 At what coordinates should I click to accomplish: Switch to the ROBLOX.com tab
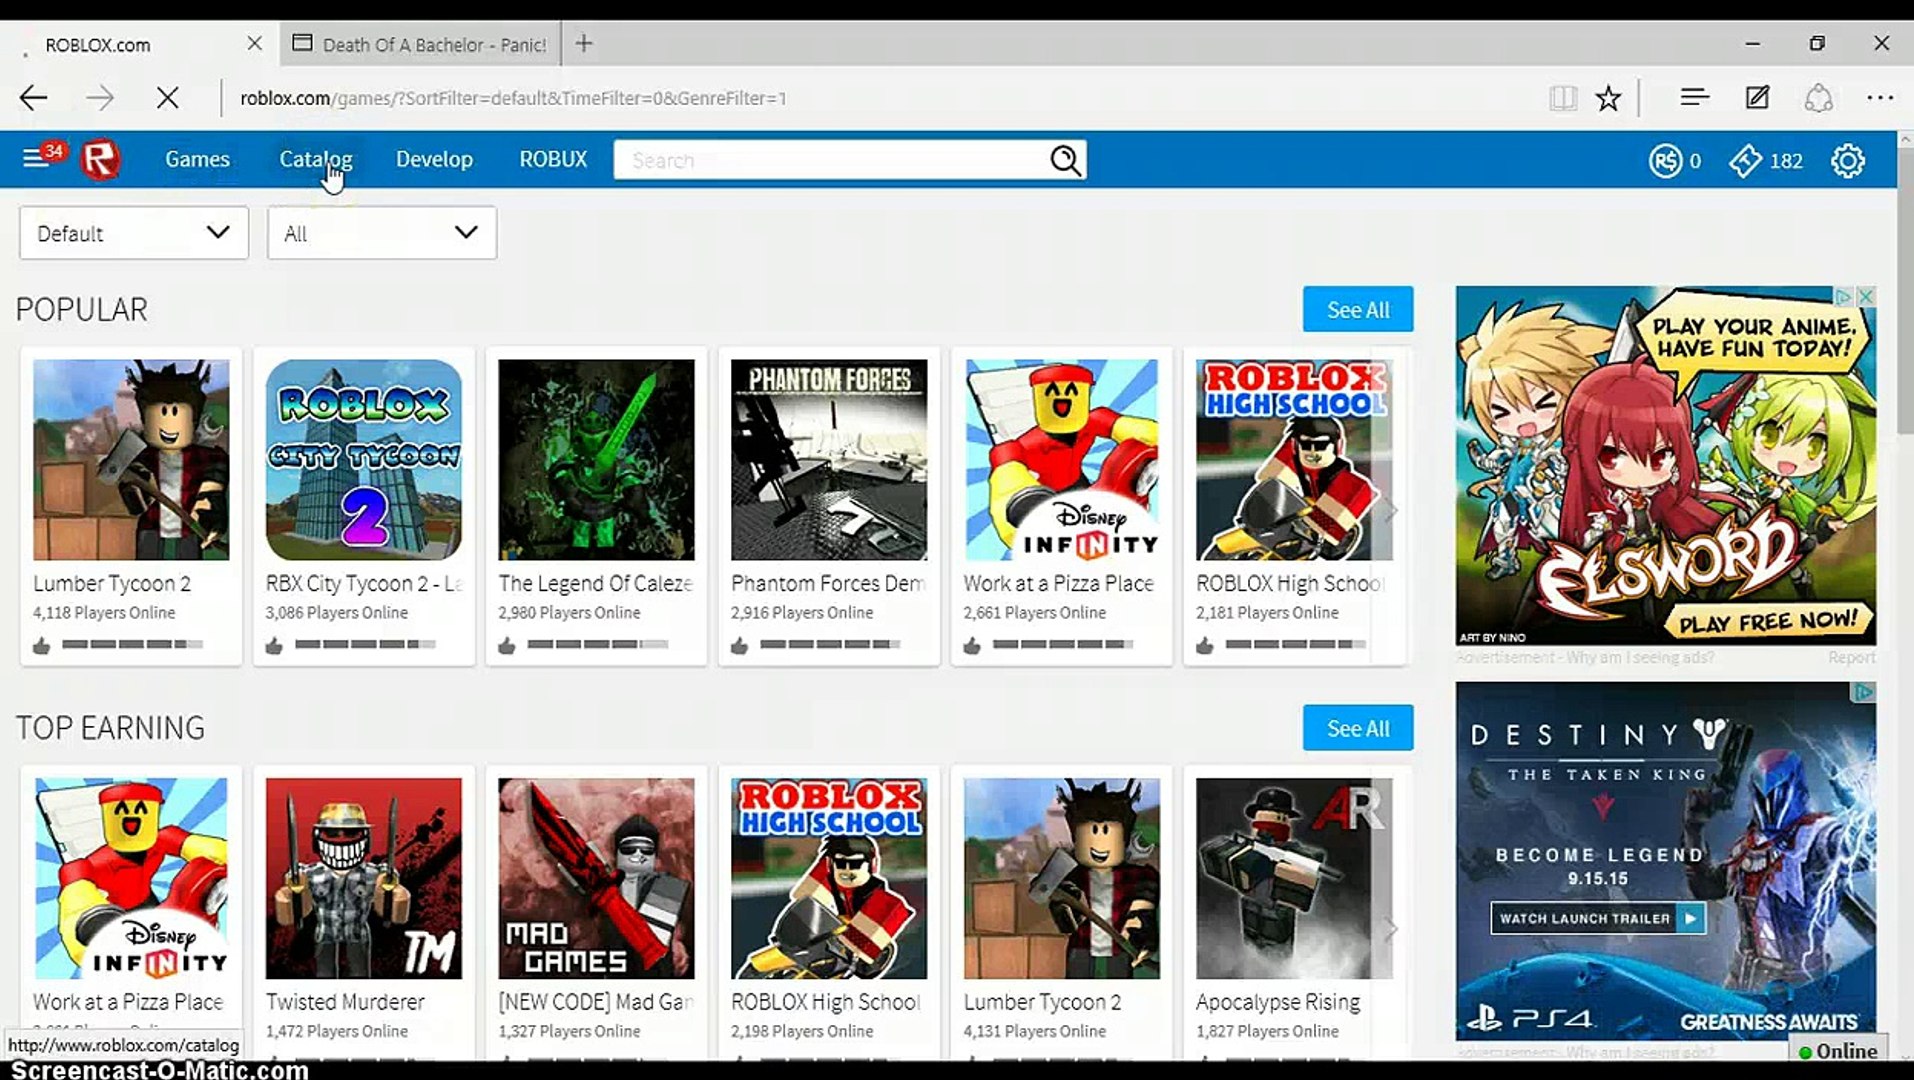click(140, 44)
